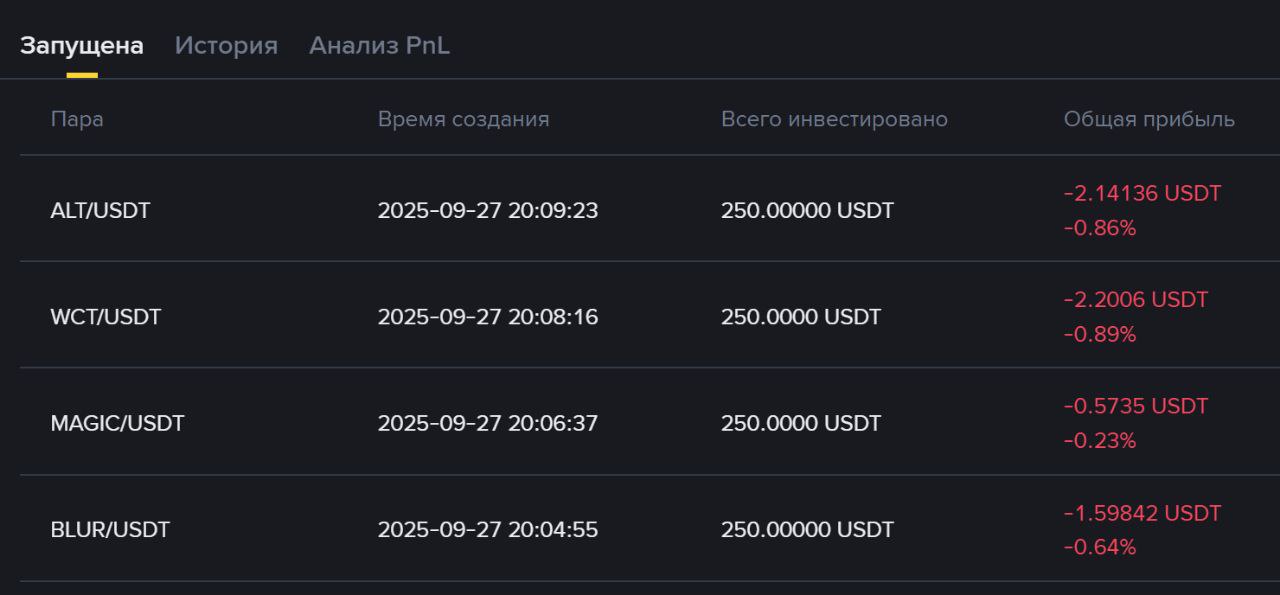Click the -2.2006 USDT profit value
This screenshot has height=595, width=1280.
(x=1135, y=300)
